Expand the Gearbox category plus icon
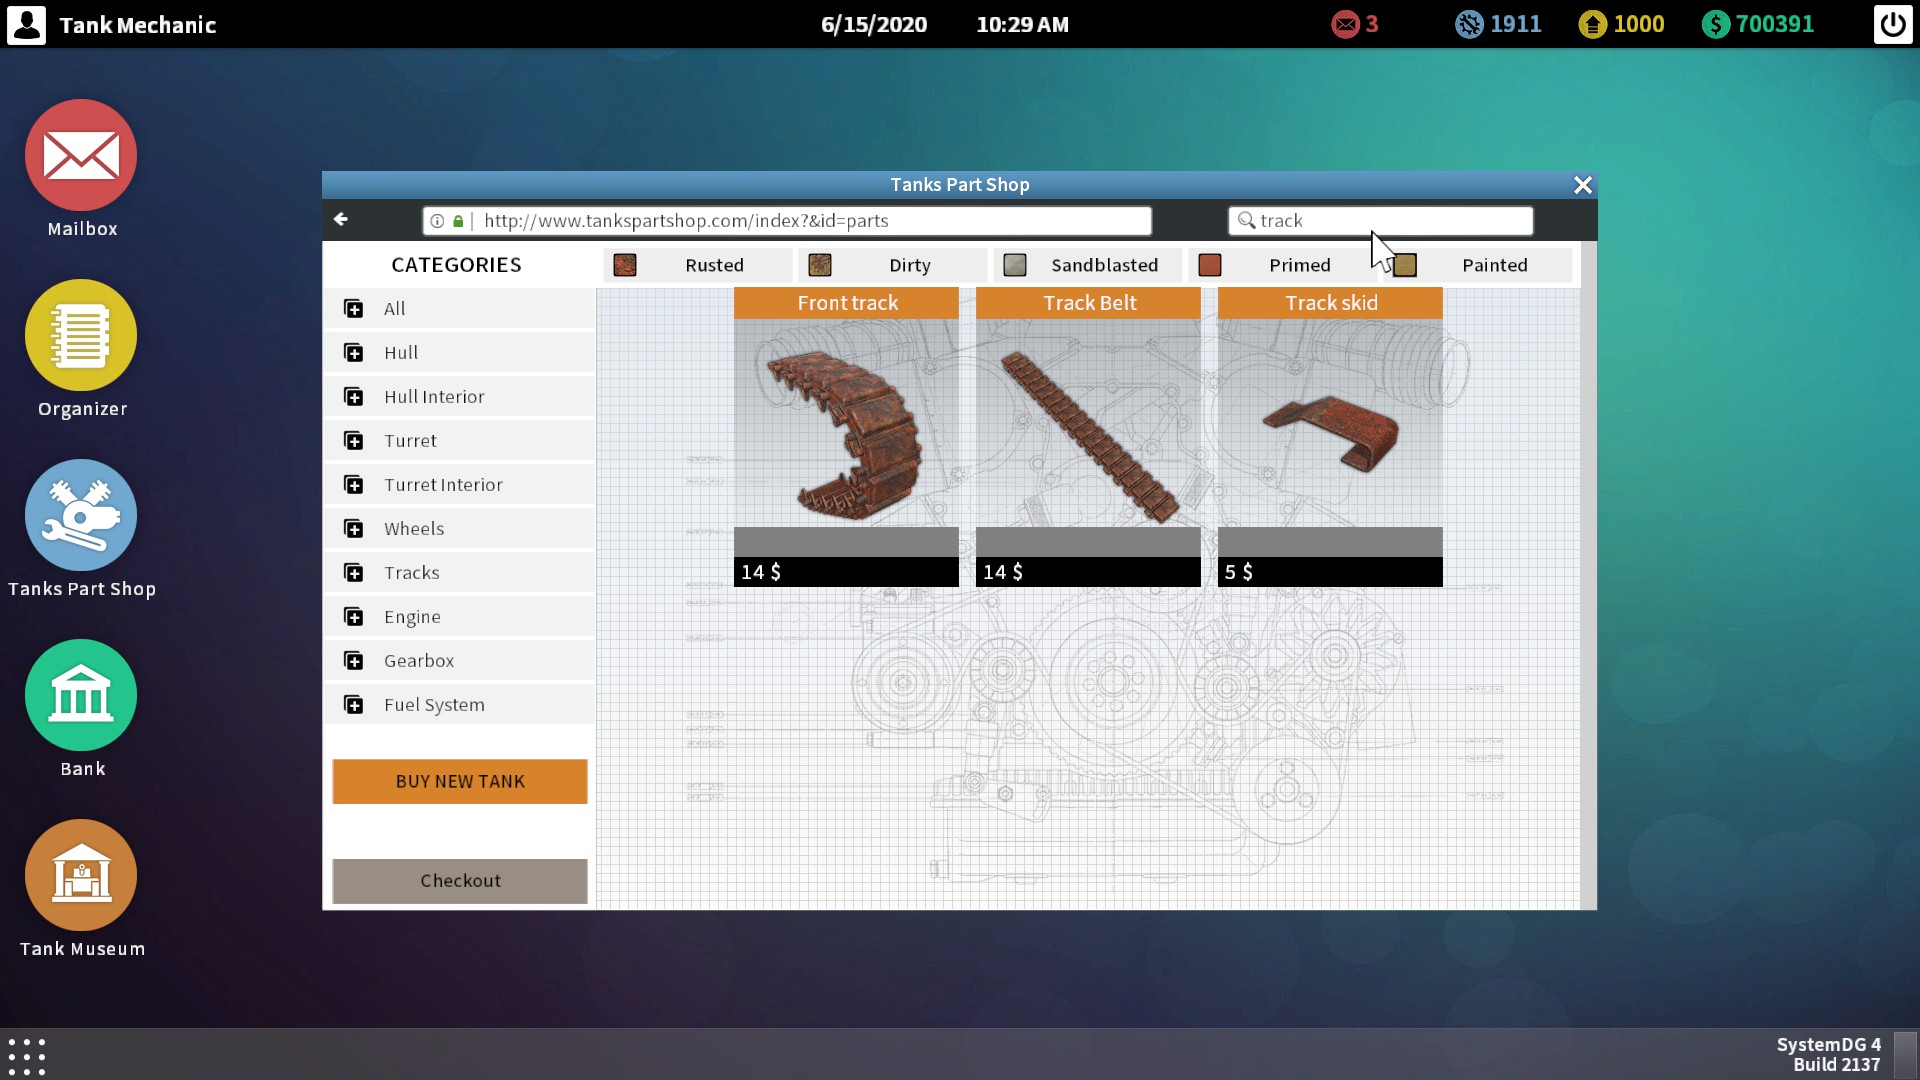Screen dimensions: 1920x1080 click(354, 661)
